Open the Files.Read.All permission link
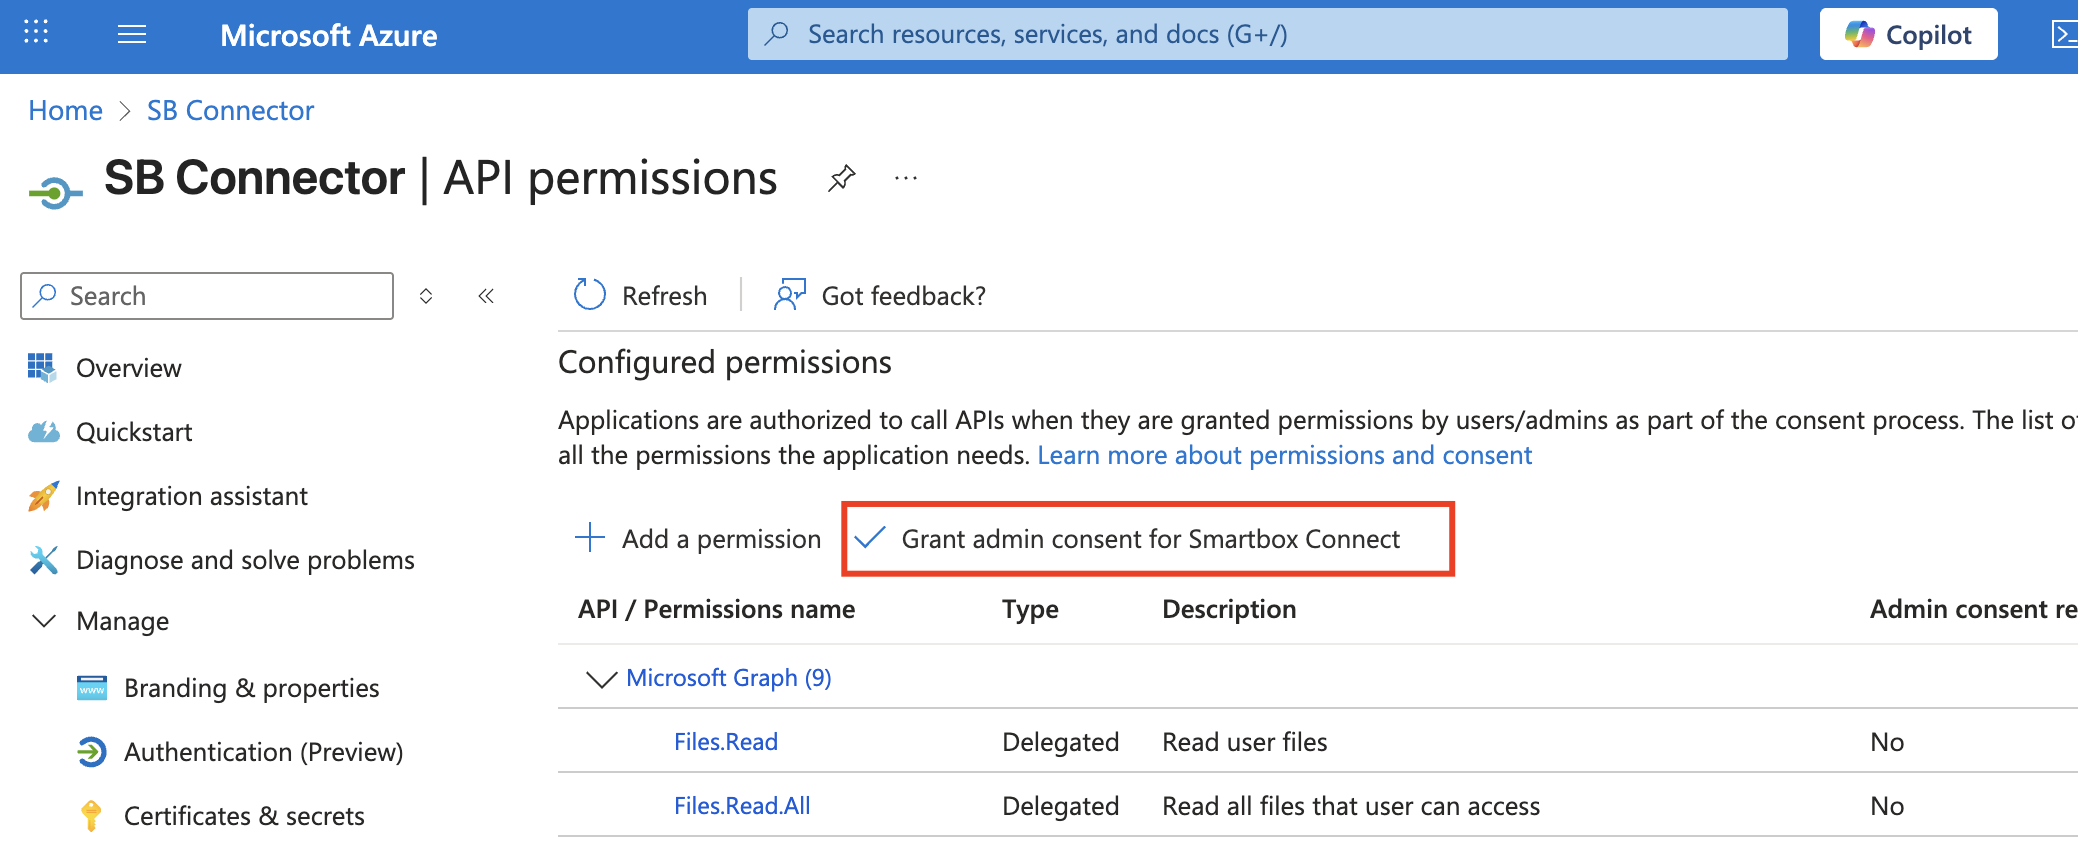This screenshot has height=858, width=2078. click(742, 806)
